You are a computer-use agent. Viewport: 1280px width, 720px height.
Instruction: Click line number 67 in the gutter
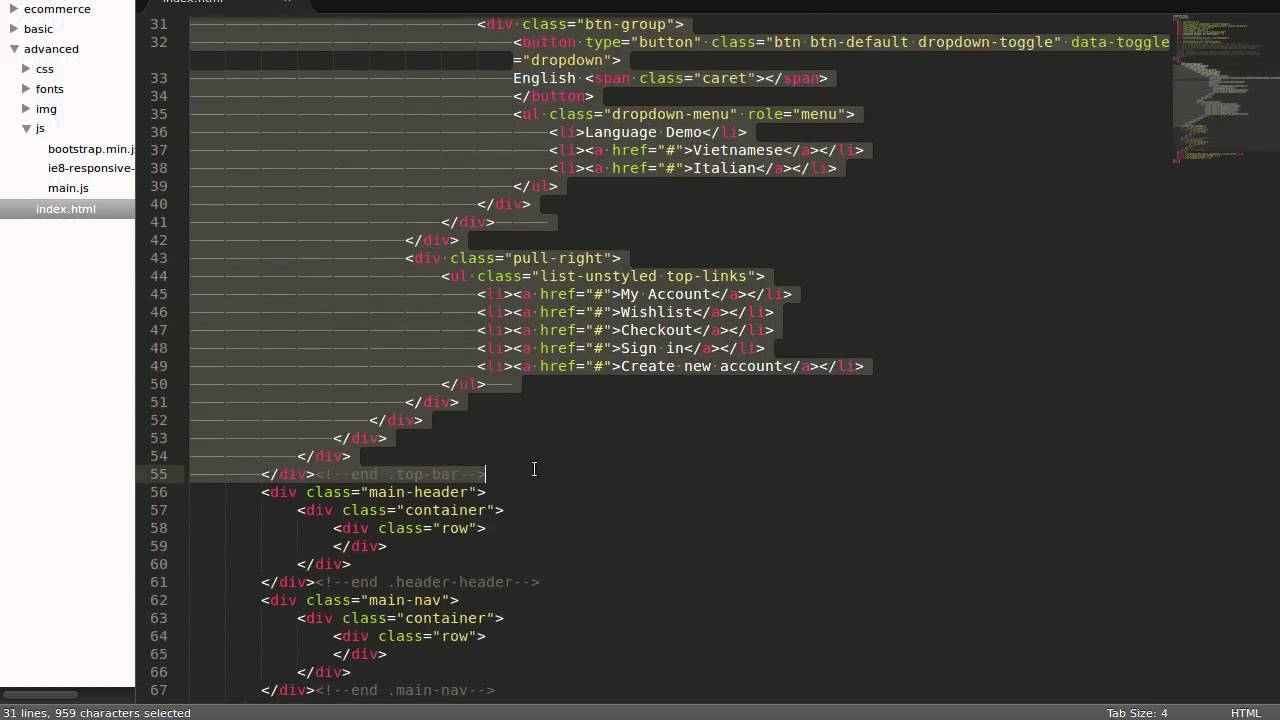158,690
